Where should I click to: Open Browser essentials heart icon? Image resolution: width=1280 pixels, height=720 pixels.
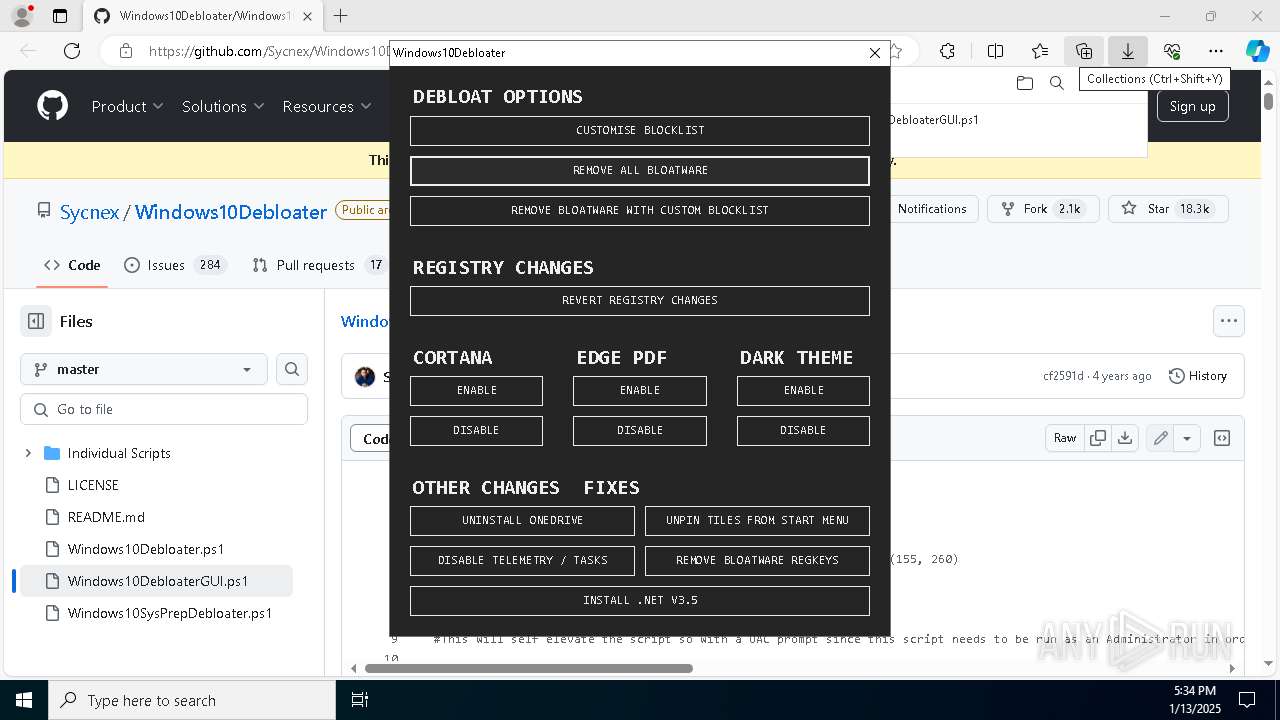(1172, 51)
